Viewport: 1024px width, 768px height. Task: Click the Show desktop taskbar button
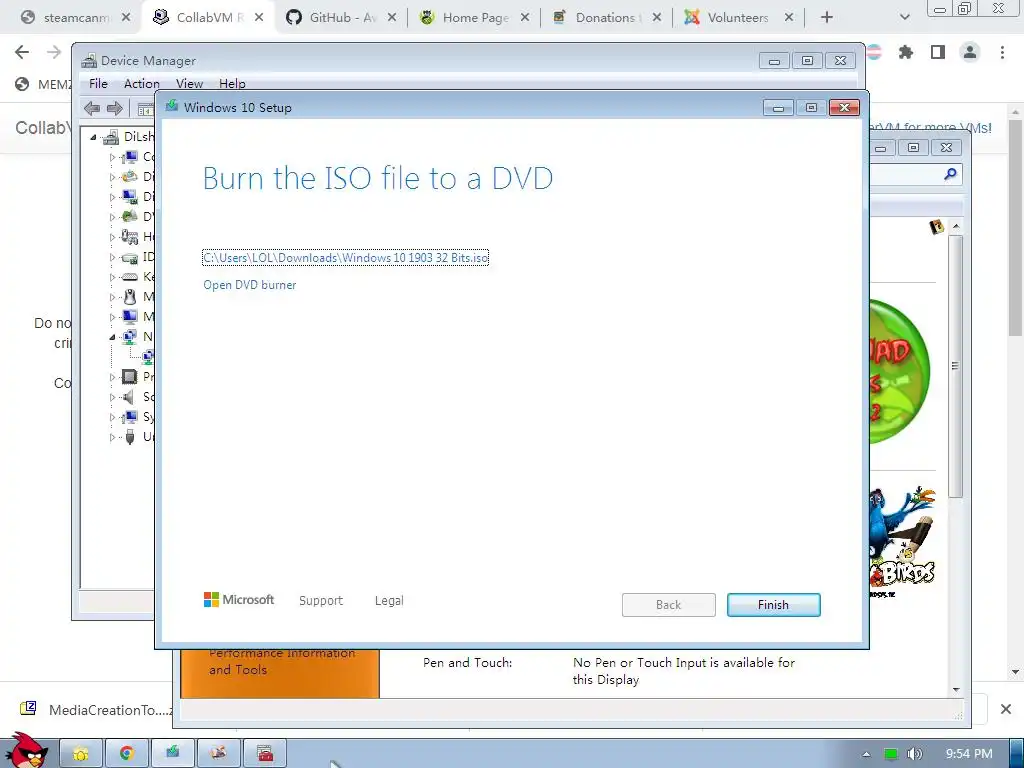tap(1016, 754)
